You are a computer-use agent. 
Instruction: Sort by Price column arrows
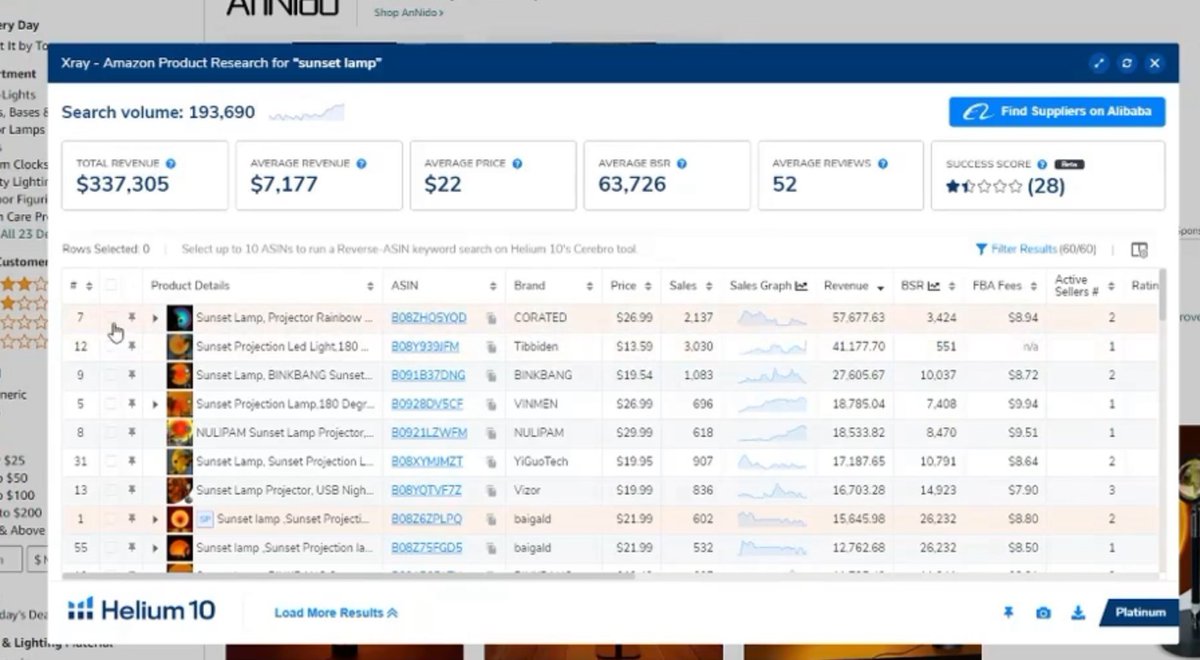pyautogui.click(x=648, y=286)
